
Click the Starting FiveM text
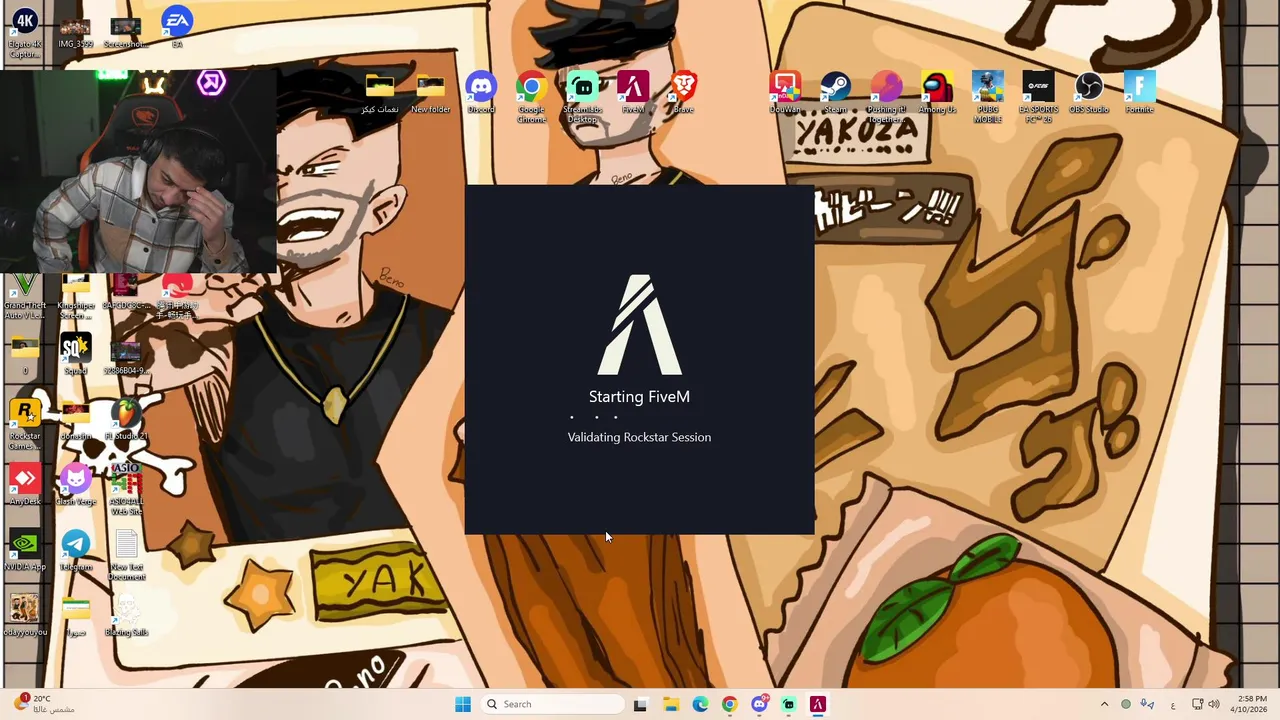639,397
